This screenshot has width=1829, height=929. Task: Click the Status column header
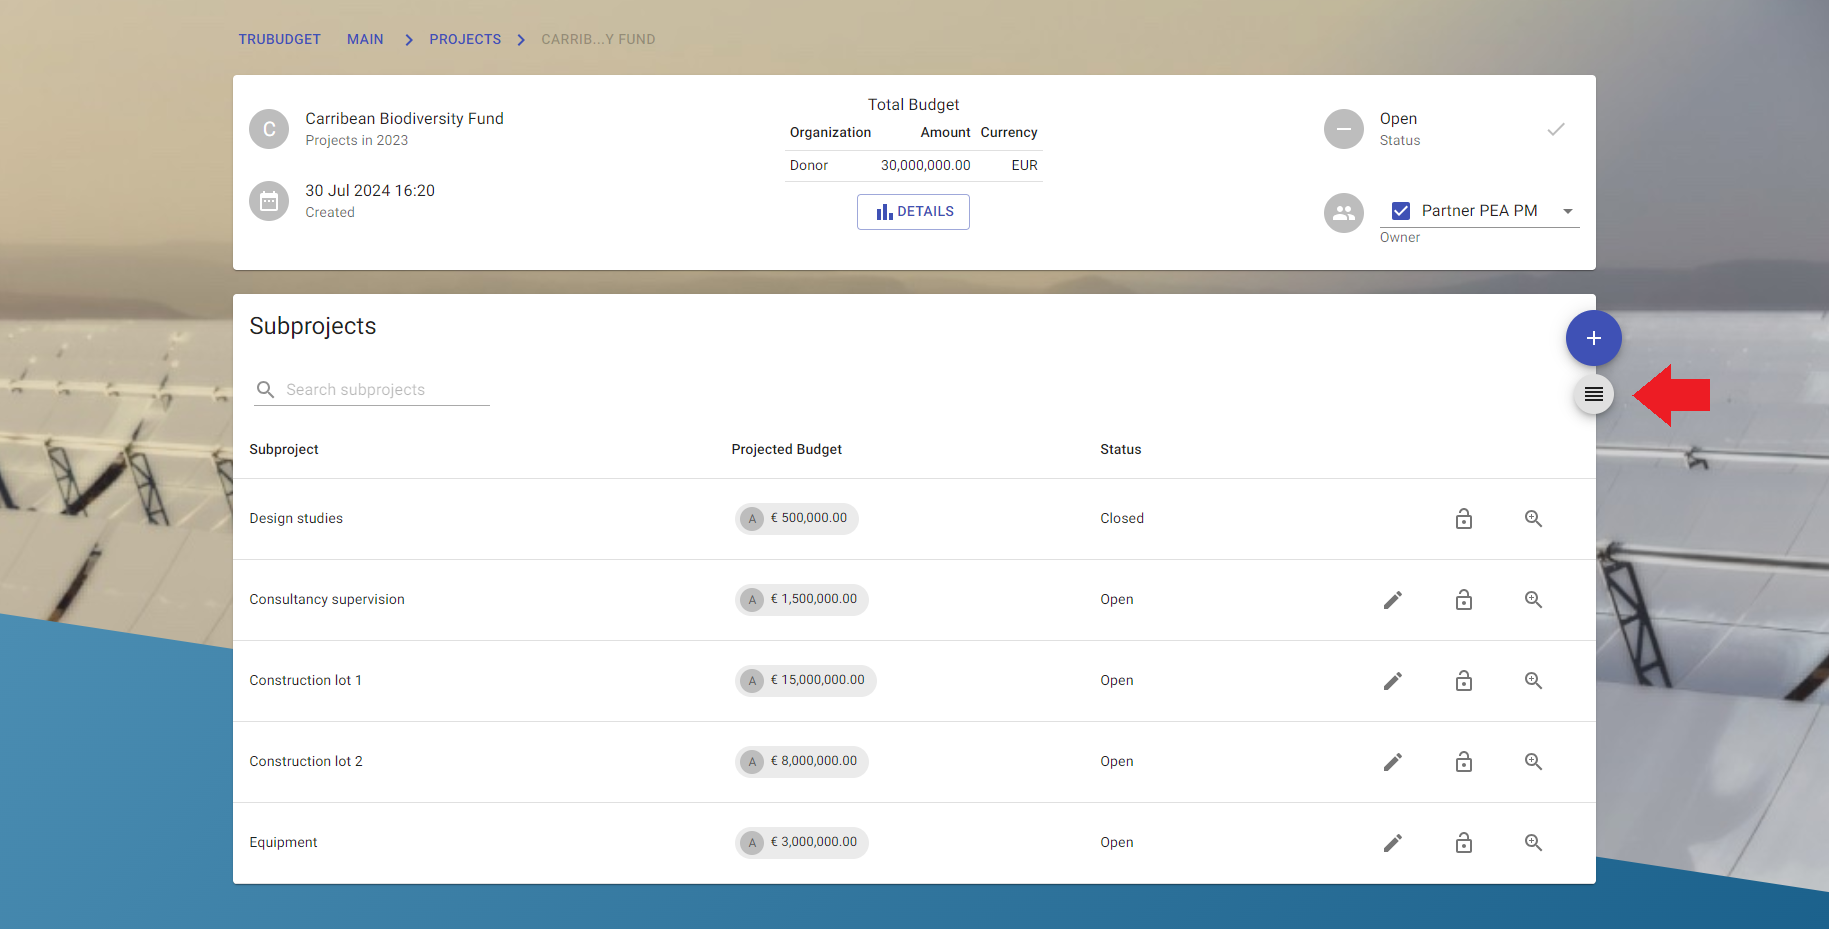point(1120,449)
